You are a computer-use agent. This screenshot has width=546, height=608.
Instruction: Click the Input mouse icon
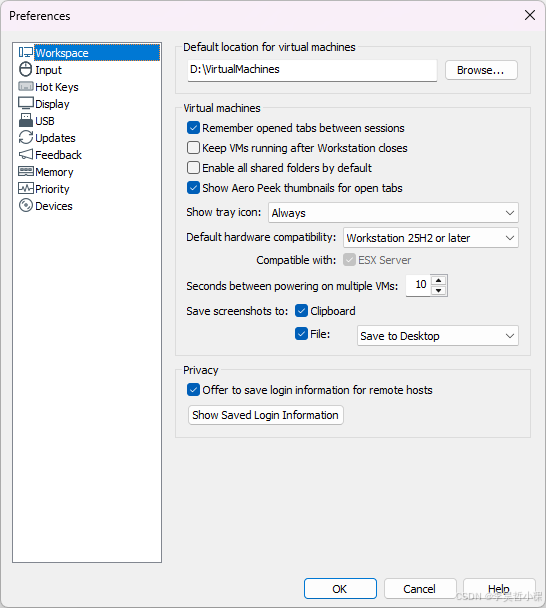pos(26,69)
